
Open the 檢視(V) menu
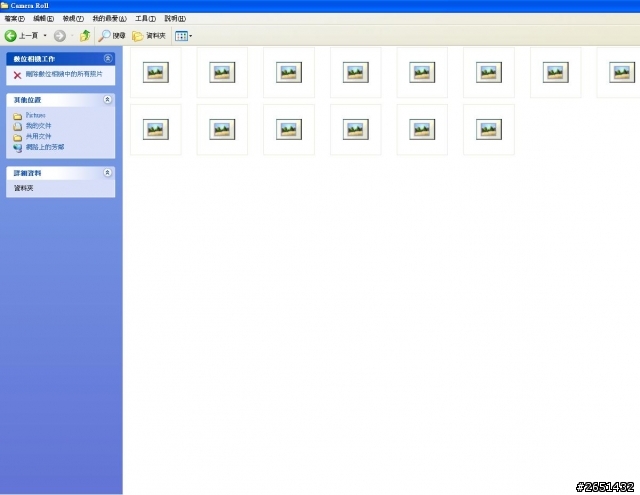tap(73, 18)
